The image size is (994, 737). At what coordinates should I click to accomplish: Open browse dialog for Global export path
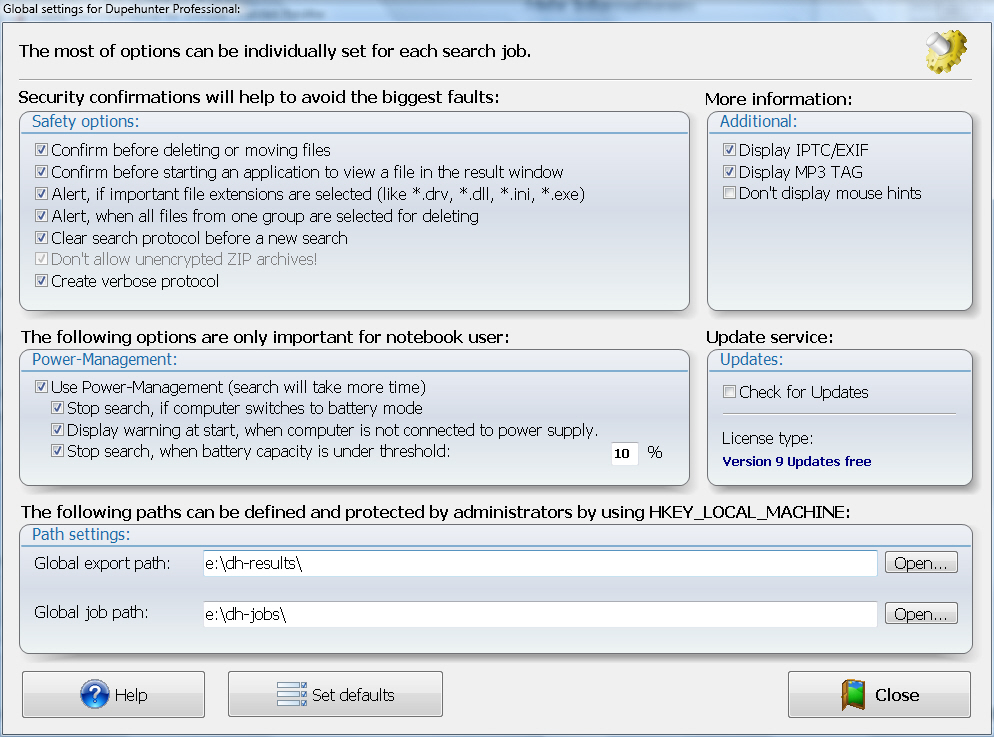pyautogui.click(x=921, y=563)
